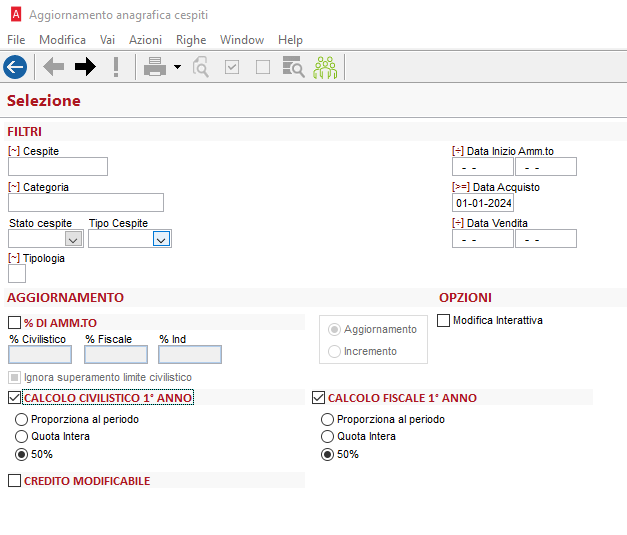This screenshot has height=535, width=627.
Task: Click the Data Acquisto field 01-01-2024
Action: 483,203
